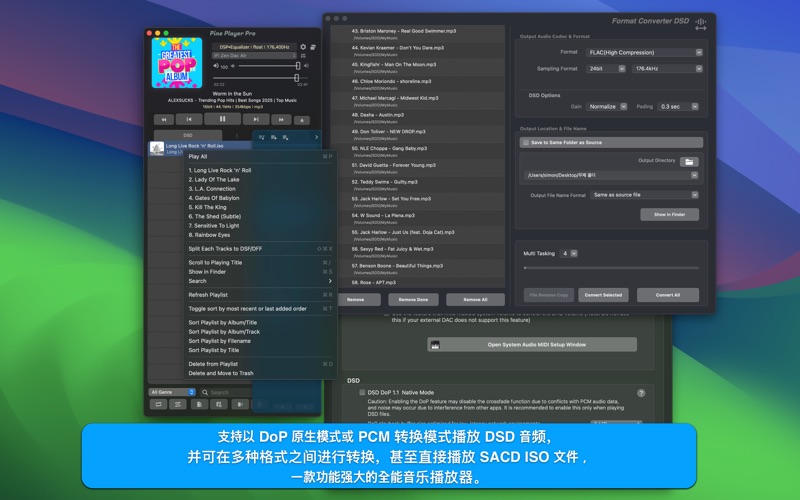Viewport: 800px width, 500px height.
Task: Click the second playlist icon with arrow in blue panel
Action: point(273,137)
